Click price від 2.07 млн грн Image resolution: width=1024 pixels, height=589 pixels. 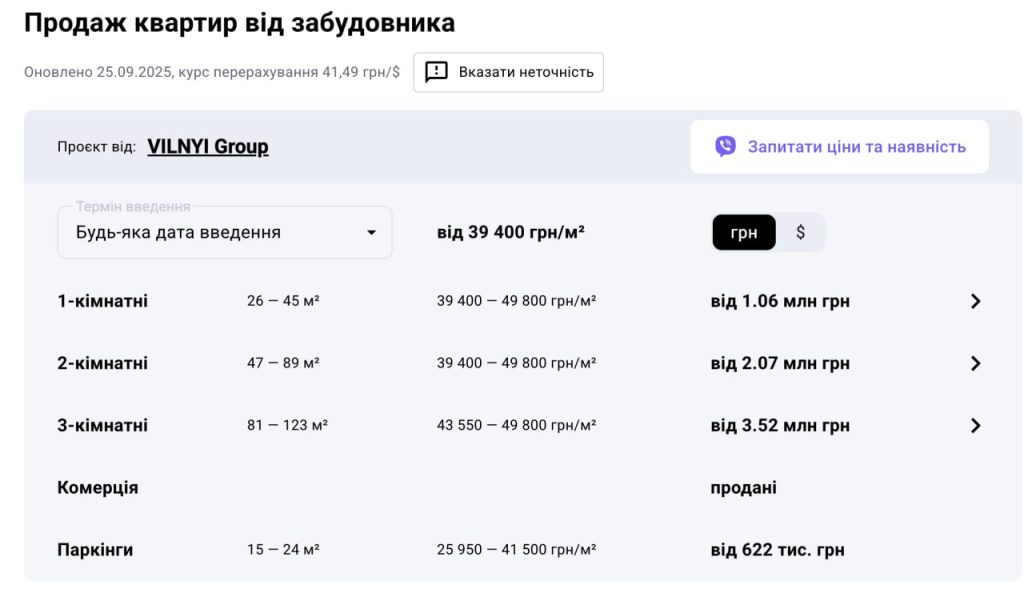coord(780,363)
